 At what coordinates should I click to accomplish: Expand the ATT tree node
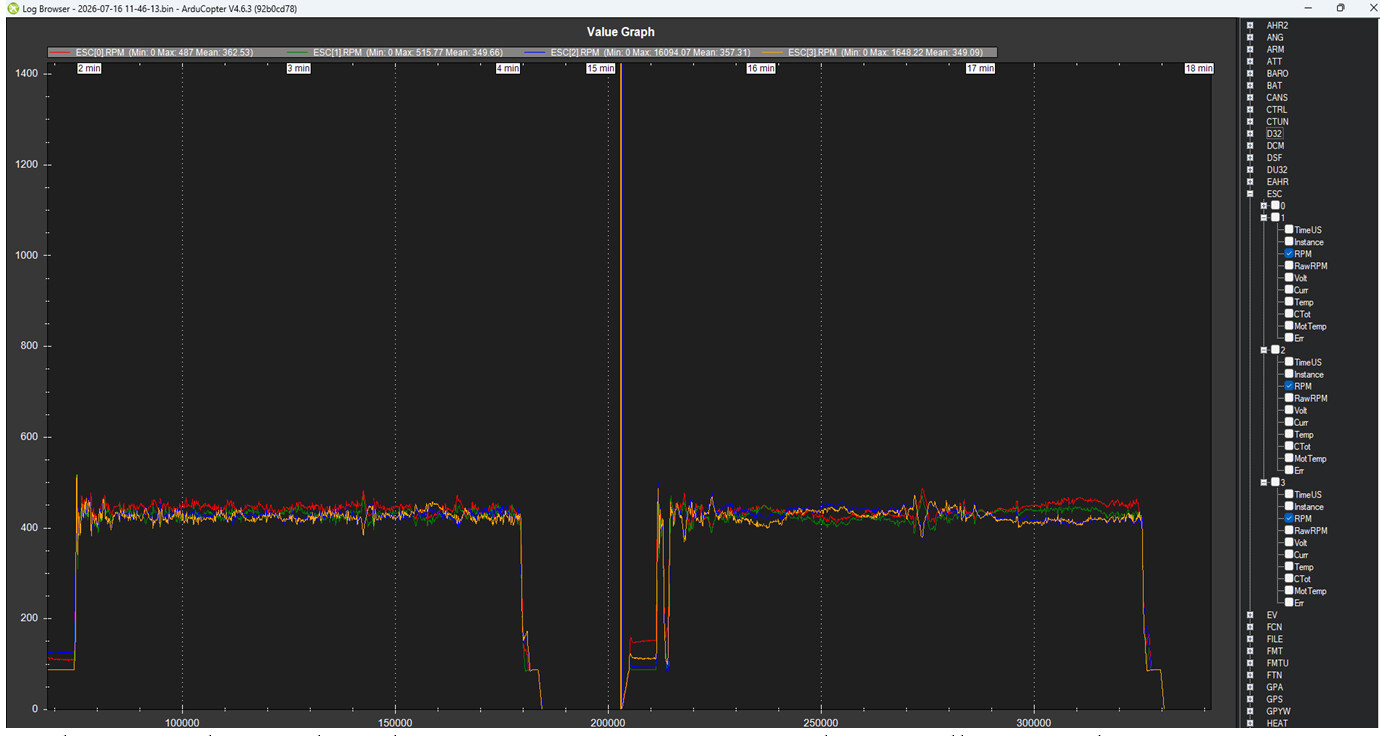click(1250, 61)
